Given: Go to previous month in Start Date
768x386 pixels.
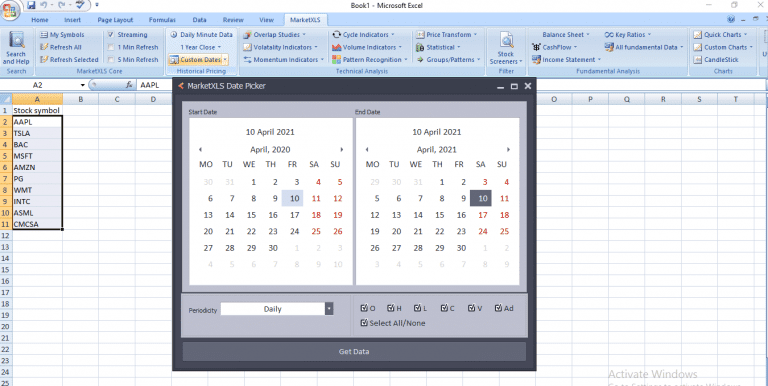Looking at the screenshot, I should (200, 149).
